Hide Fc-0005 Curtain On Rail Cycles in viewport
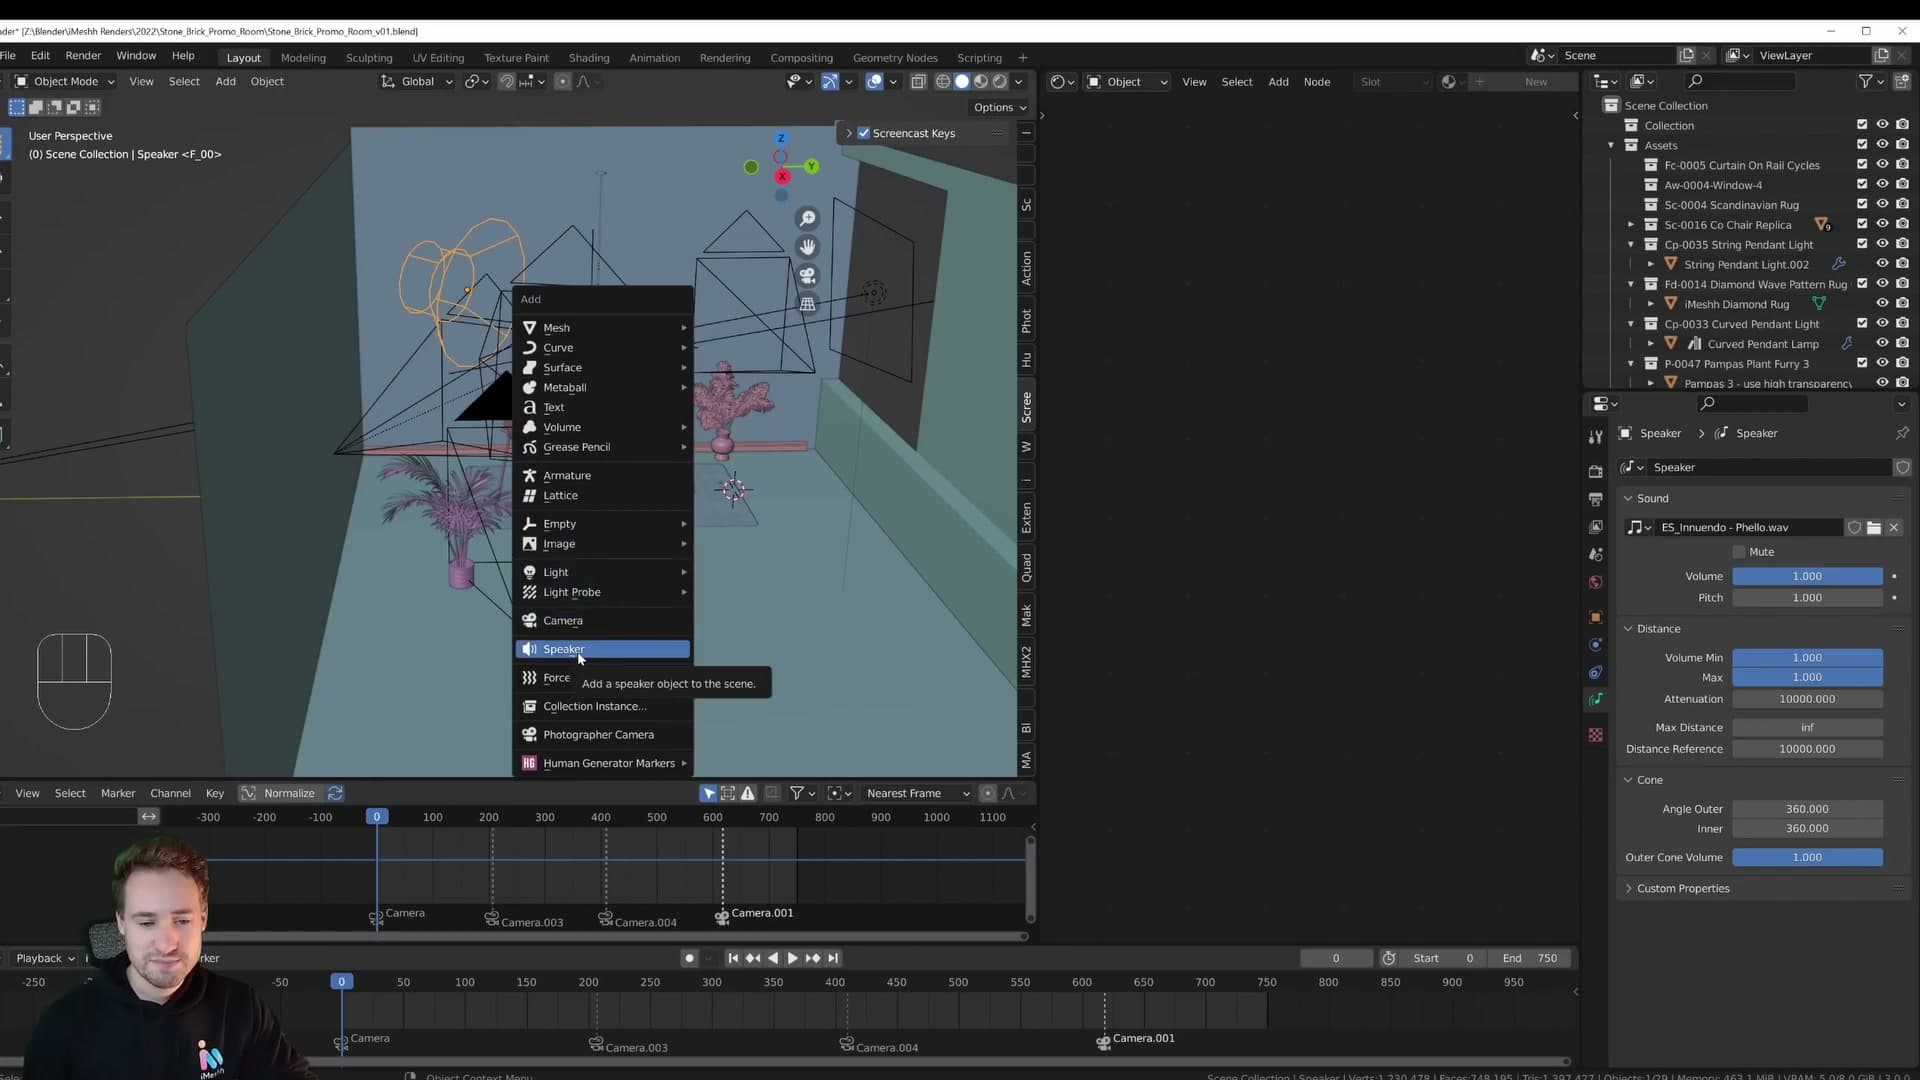This screenshot has width=1920, height=1080. [x=1882, y=165]
